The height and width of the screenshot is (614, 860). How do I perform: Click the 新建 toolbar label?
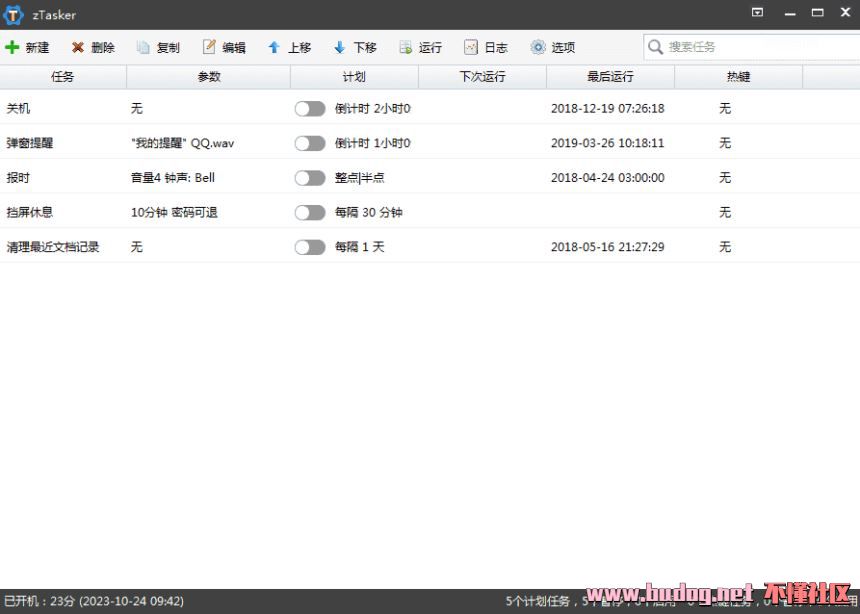pos(37,48)
